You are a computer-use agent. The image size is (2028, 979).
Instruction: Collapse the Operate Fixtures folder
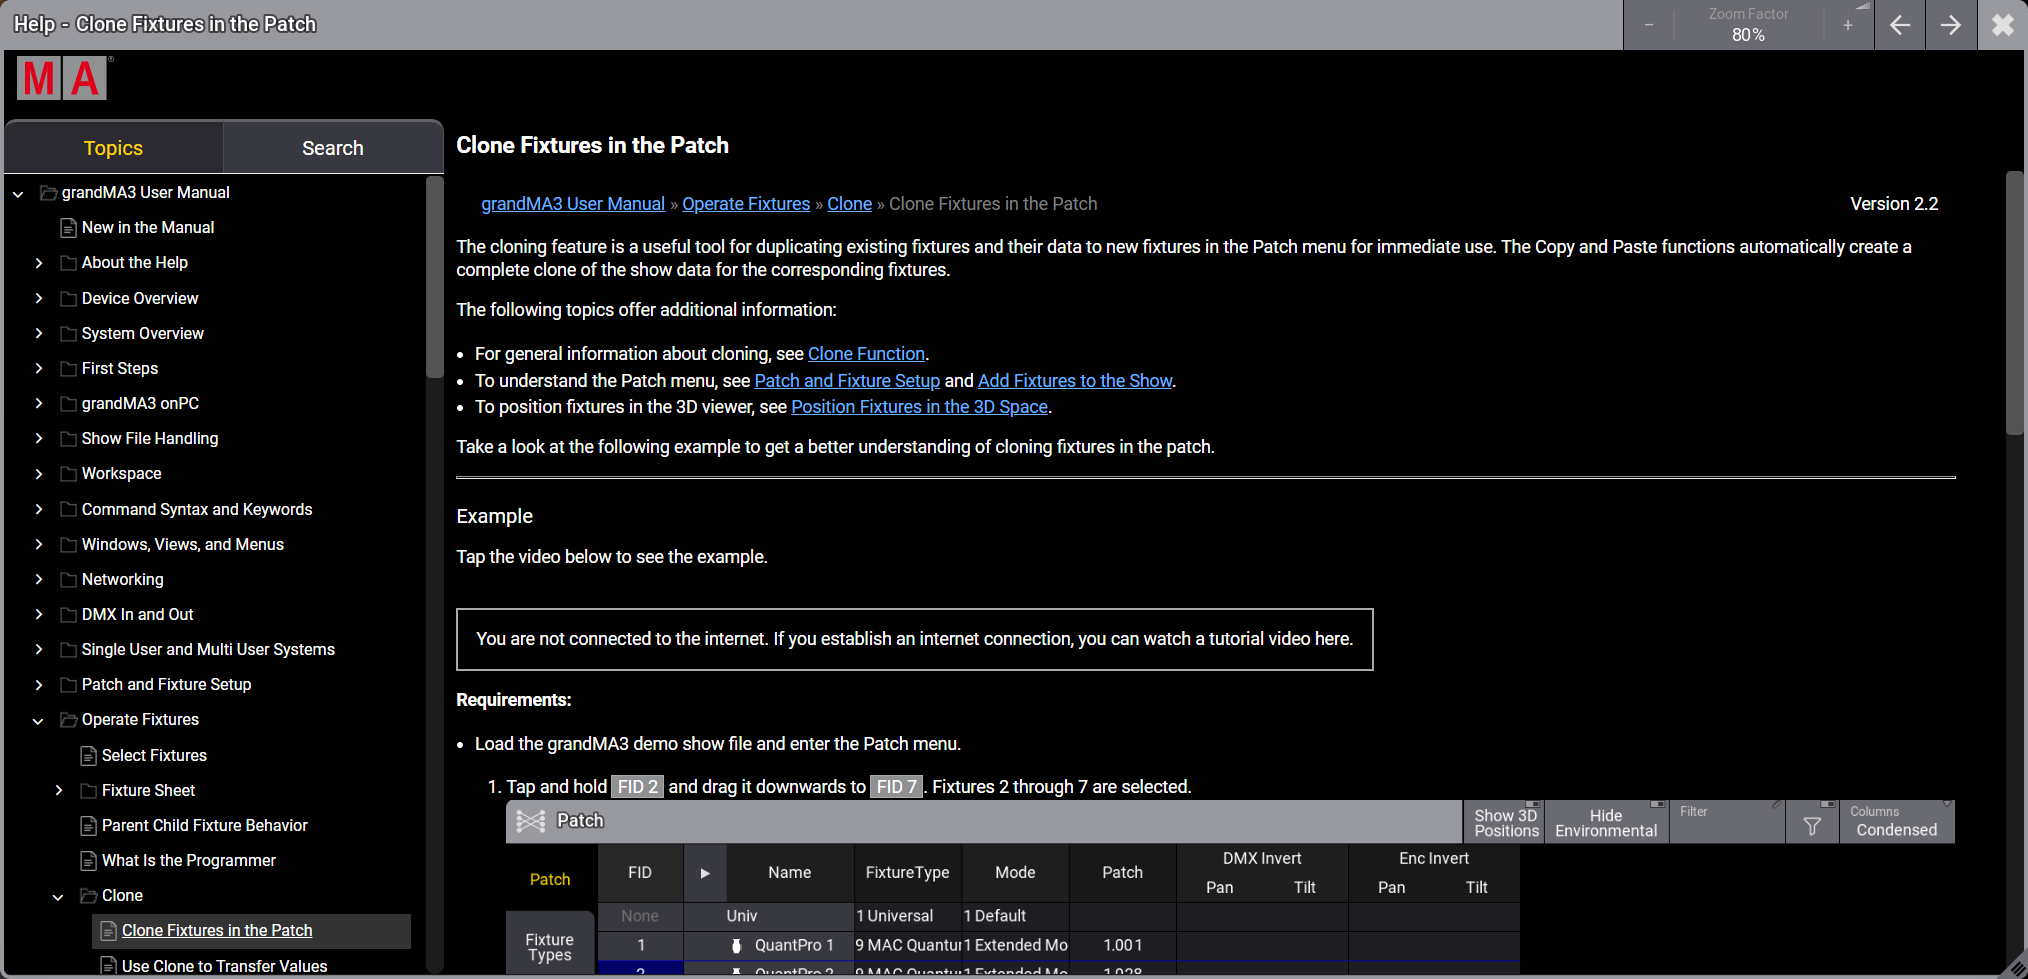[39, 719]
